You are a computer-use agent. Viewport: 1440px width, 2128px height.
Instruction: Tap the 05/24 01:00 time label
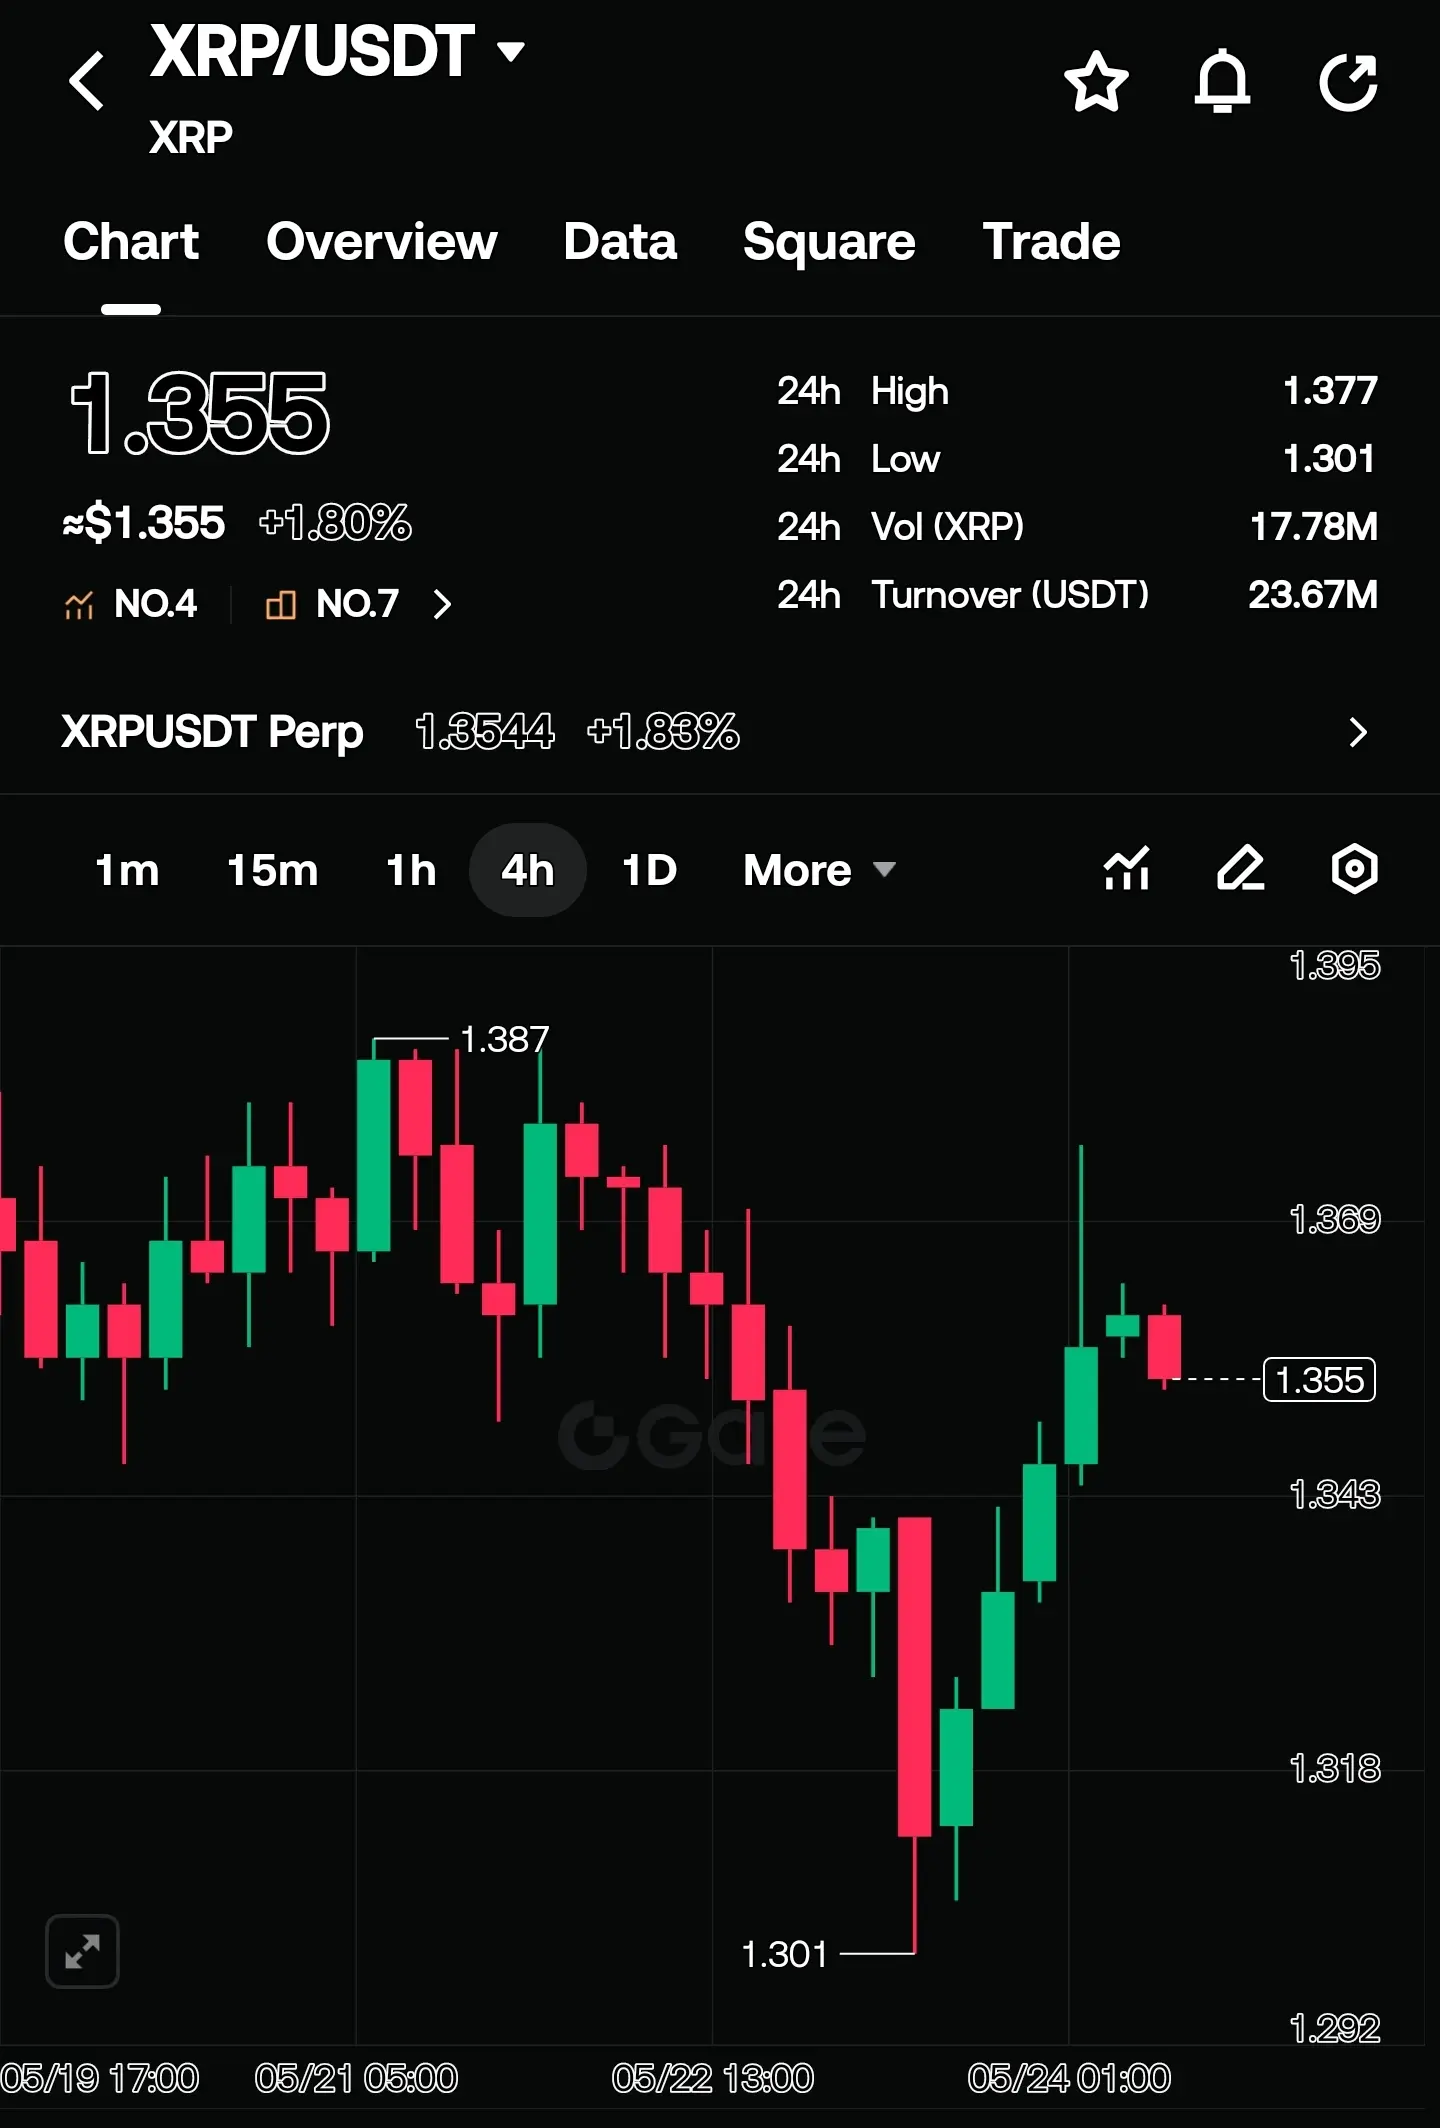(x=1069, y=2079)
